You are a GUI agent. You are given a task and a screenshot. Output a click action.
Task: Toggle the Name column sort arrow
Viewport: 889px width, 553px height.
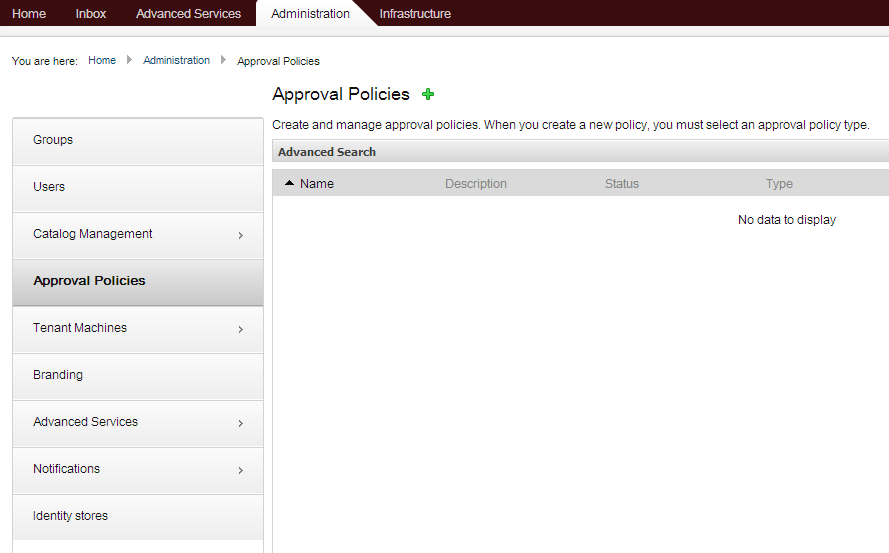pyautogui.click(x=290, y=184)
